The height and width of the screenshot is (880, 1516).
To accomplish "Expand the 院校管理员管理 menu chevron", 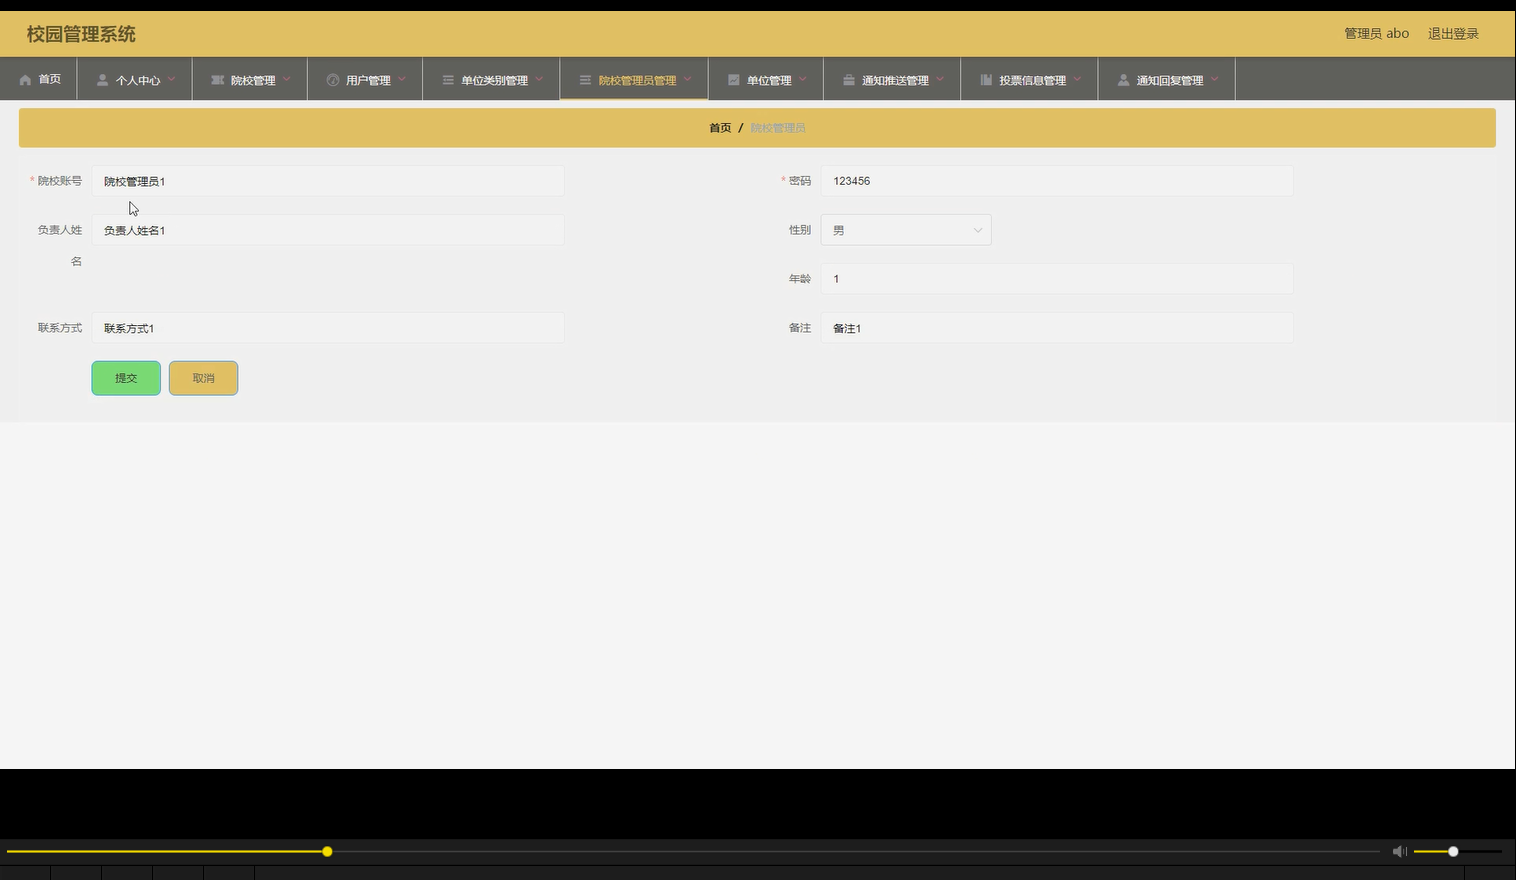I will coord(688,79).
